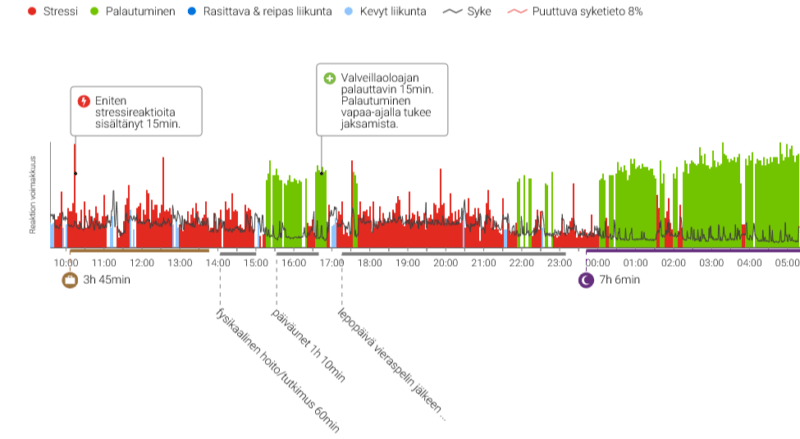Open the 'Valveillaoloajan palauttavin 15min' callout
800x439 pixels.
(x=381, y=100)
